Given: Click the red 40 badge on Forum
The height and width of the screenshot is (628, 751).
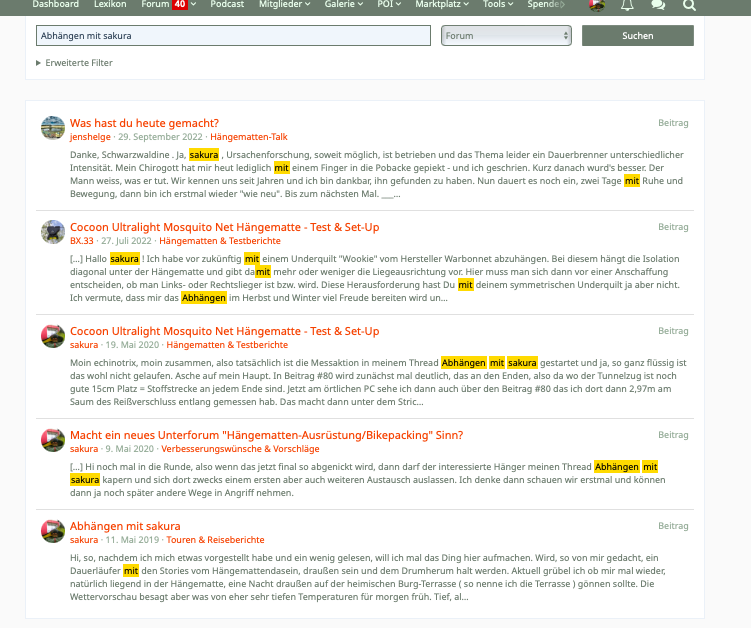Looking at the screenshot, I should pos(179,5).
